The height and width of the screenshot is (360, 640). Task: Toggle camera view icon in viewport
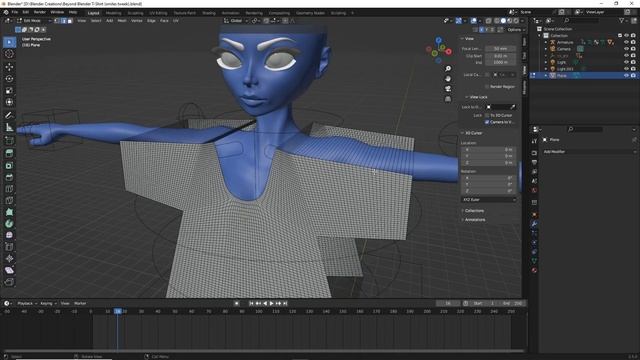448,89
